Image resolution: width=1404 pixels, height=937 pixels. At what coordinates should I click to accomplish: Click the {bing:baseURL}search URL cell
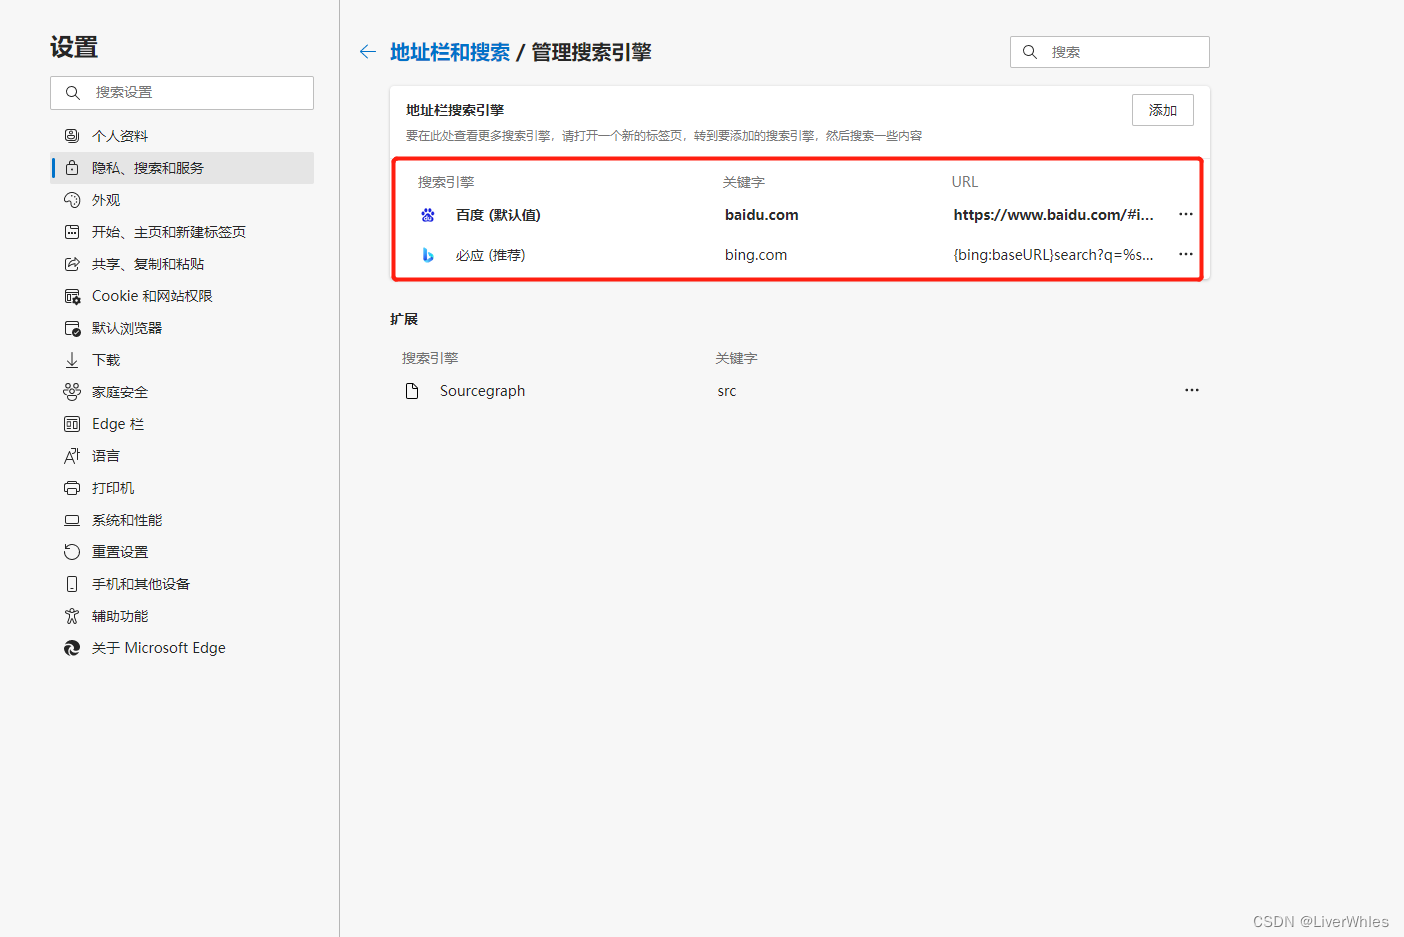click(1054, 255)
